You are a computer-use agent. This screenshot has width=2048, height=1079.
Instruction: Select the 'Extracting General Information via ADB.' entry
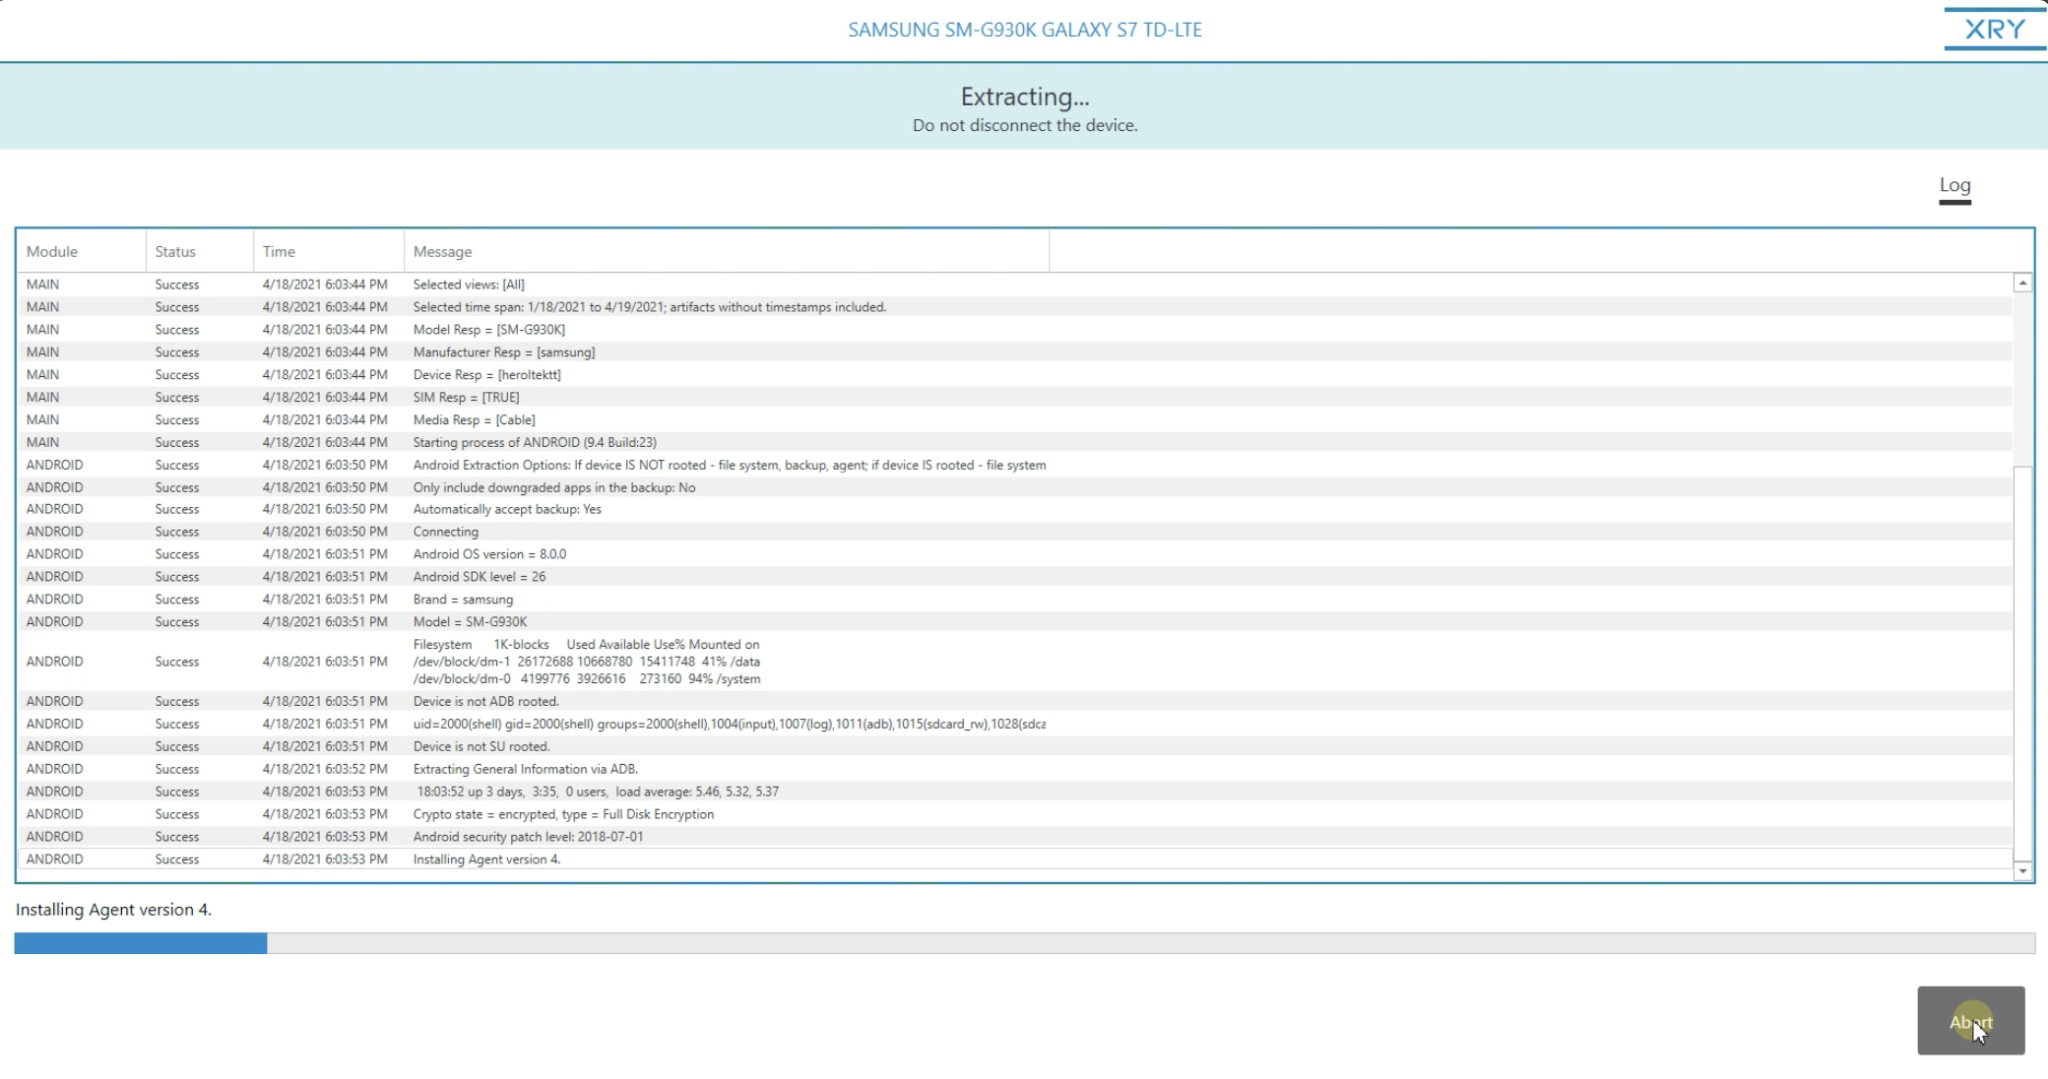point(525,769)
